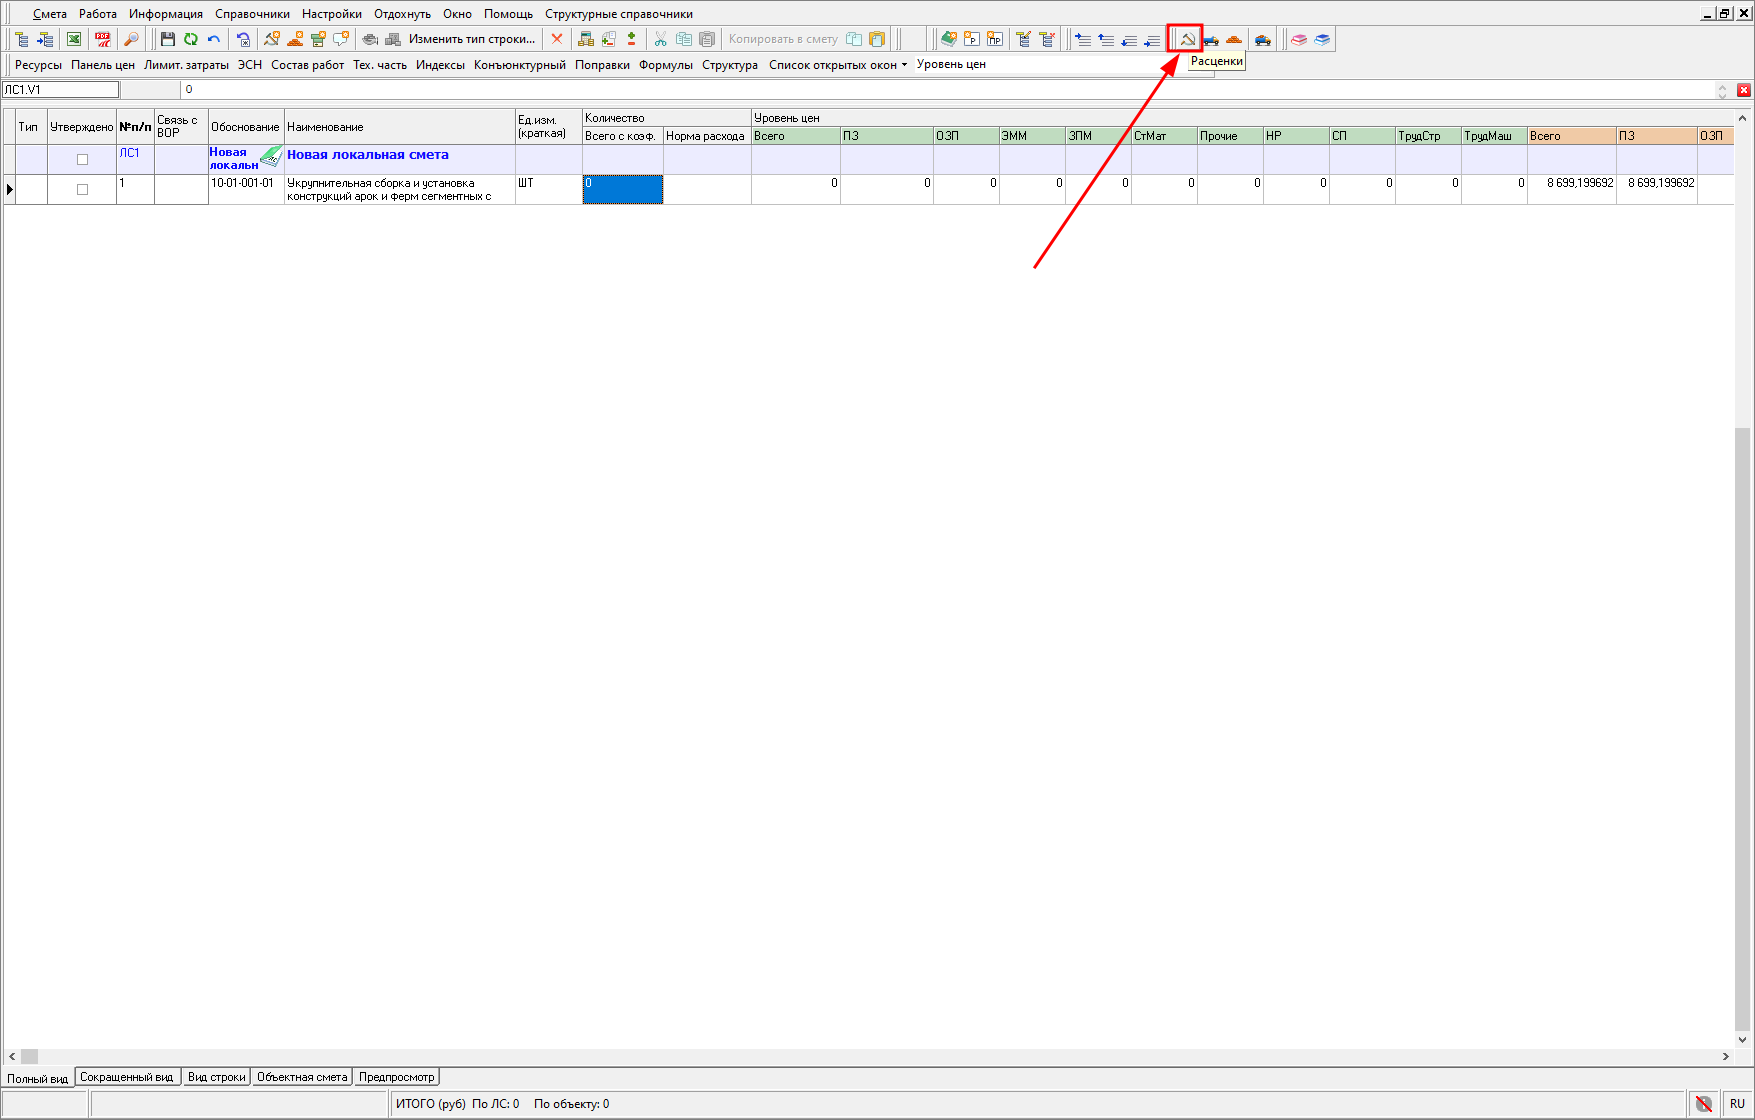This screenshot has width=1755, height=1120.
Task: Click the red X delete icon
Action: pos(557,39)
